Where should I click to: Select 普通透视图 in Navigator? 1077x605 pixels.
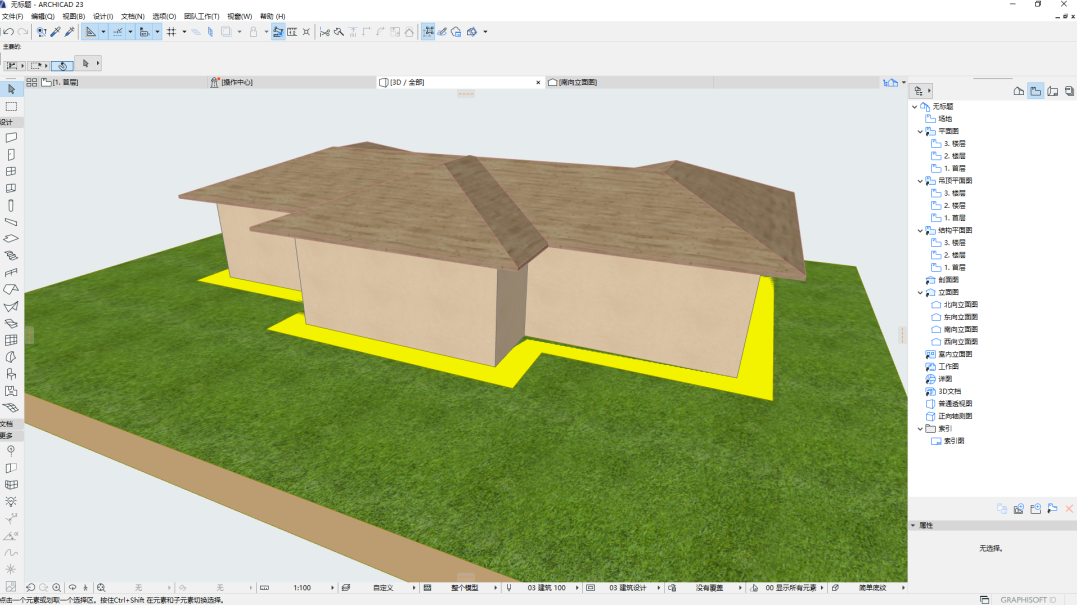click(955, 404)
